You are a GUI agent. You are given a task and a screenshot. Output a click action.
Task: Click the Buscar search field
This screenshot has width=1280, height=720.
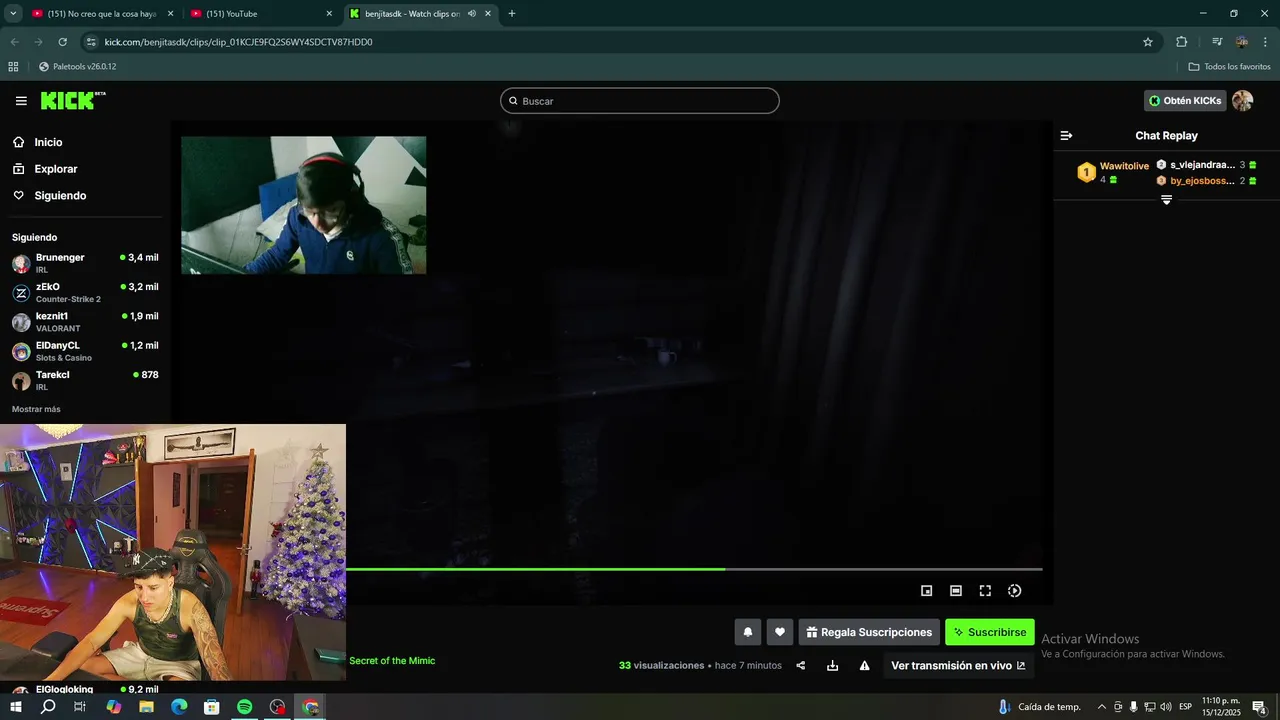tap(639, 101)
